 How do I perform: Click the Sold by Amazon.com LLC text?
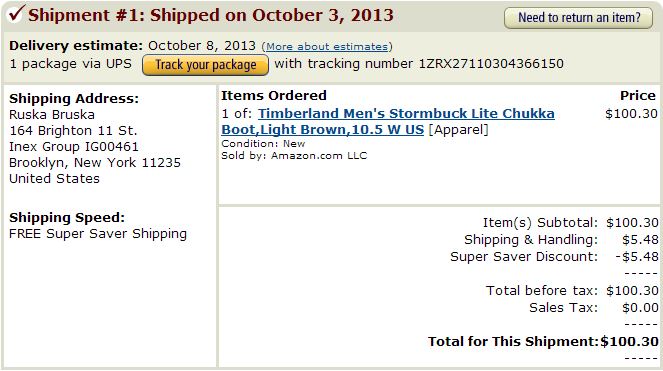pyautogui.click(x=294, y=156)
